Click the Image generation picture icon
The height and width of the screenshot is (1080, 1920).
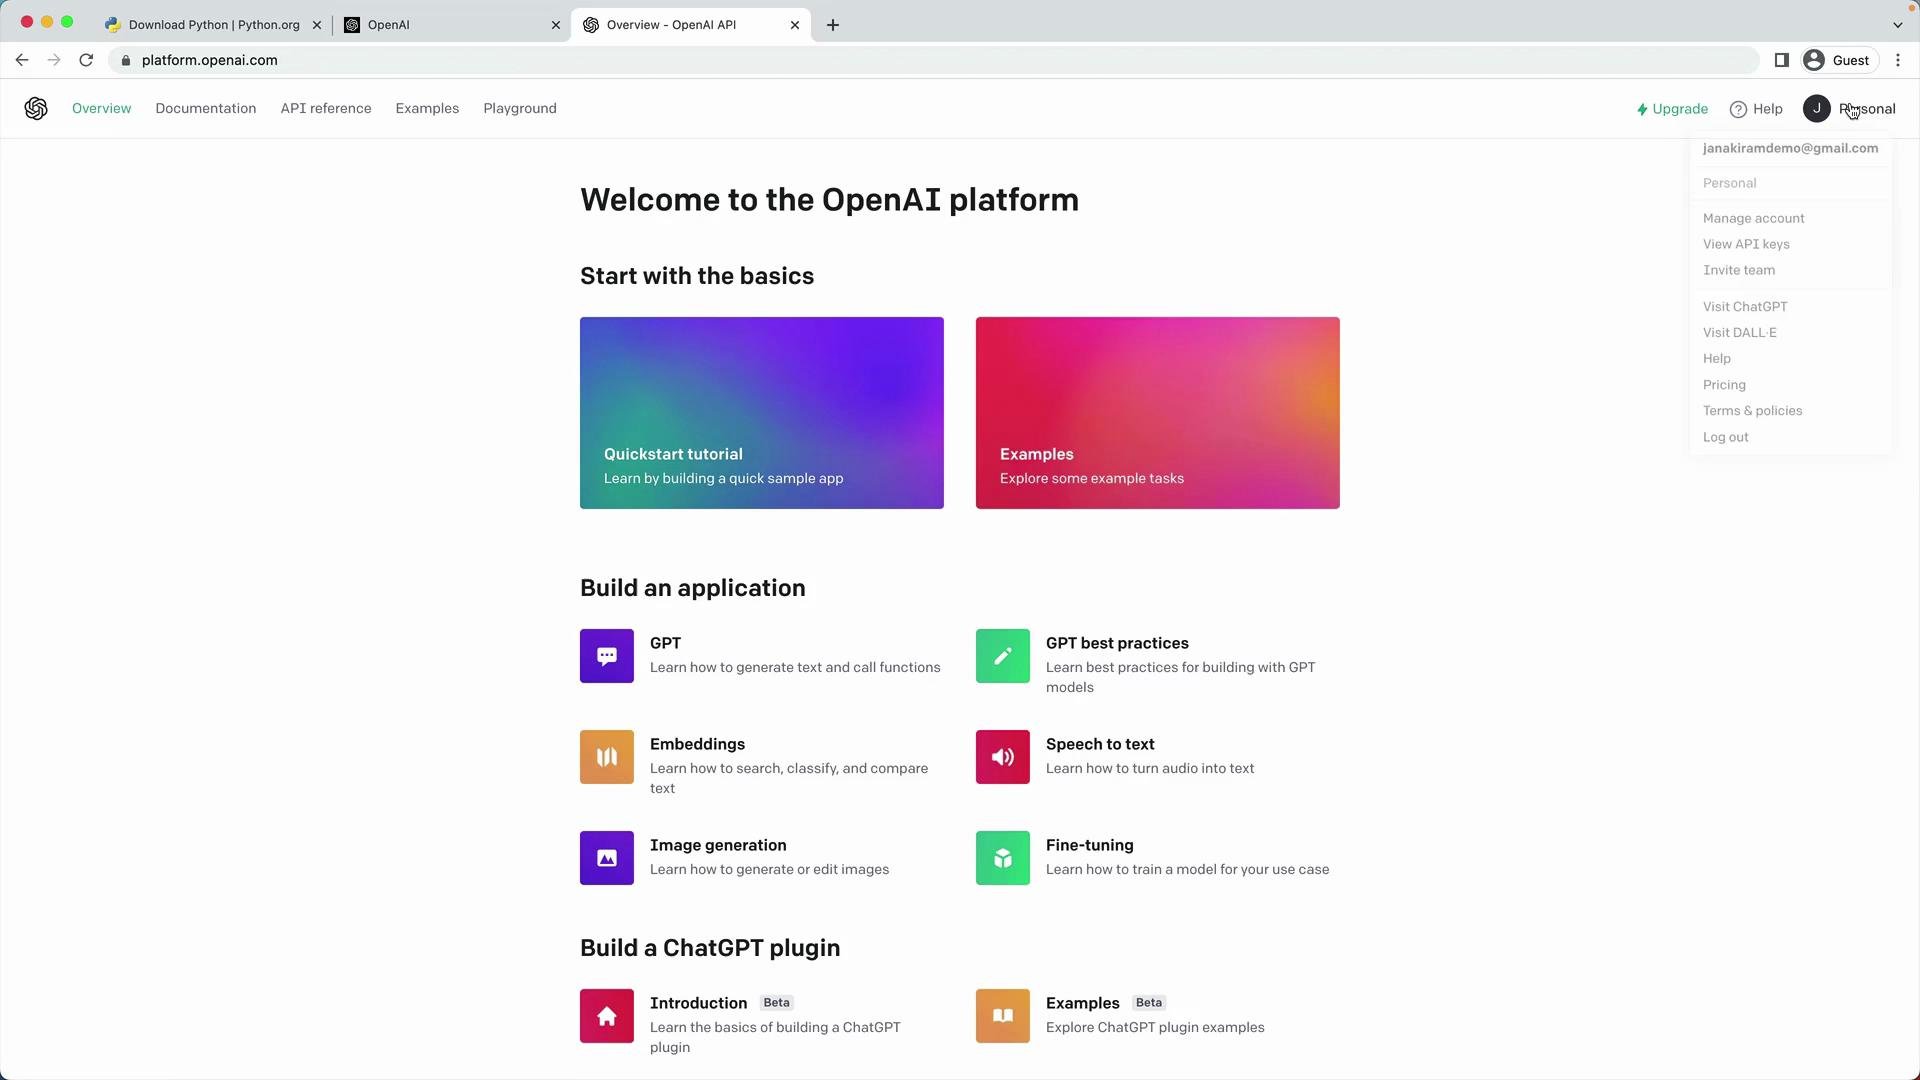(607, 858)
